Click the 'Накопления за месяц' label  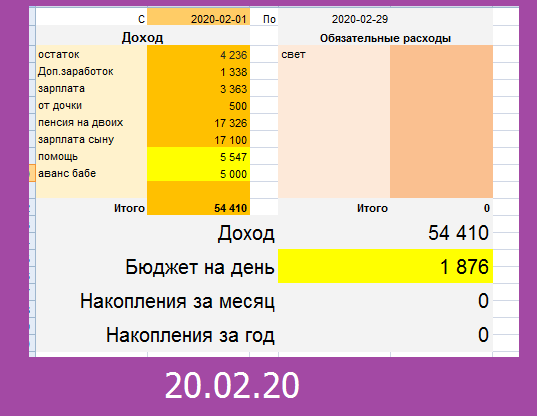(177, 301)
